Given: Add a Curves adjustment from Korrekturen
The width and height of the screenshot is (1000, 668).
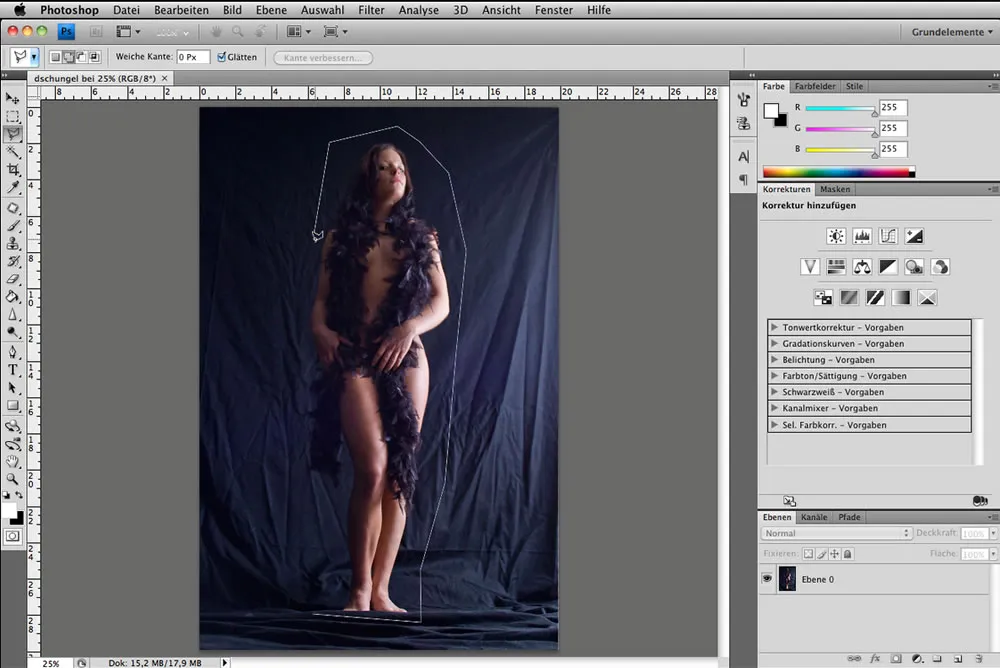Looking at the screenshot, I should [x=887, y=237].
